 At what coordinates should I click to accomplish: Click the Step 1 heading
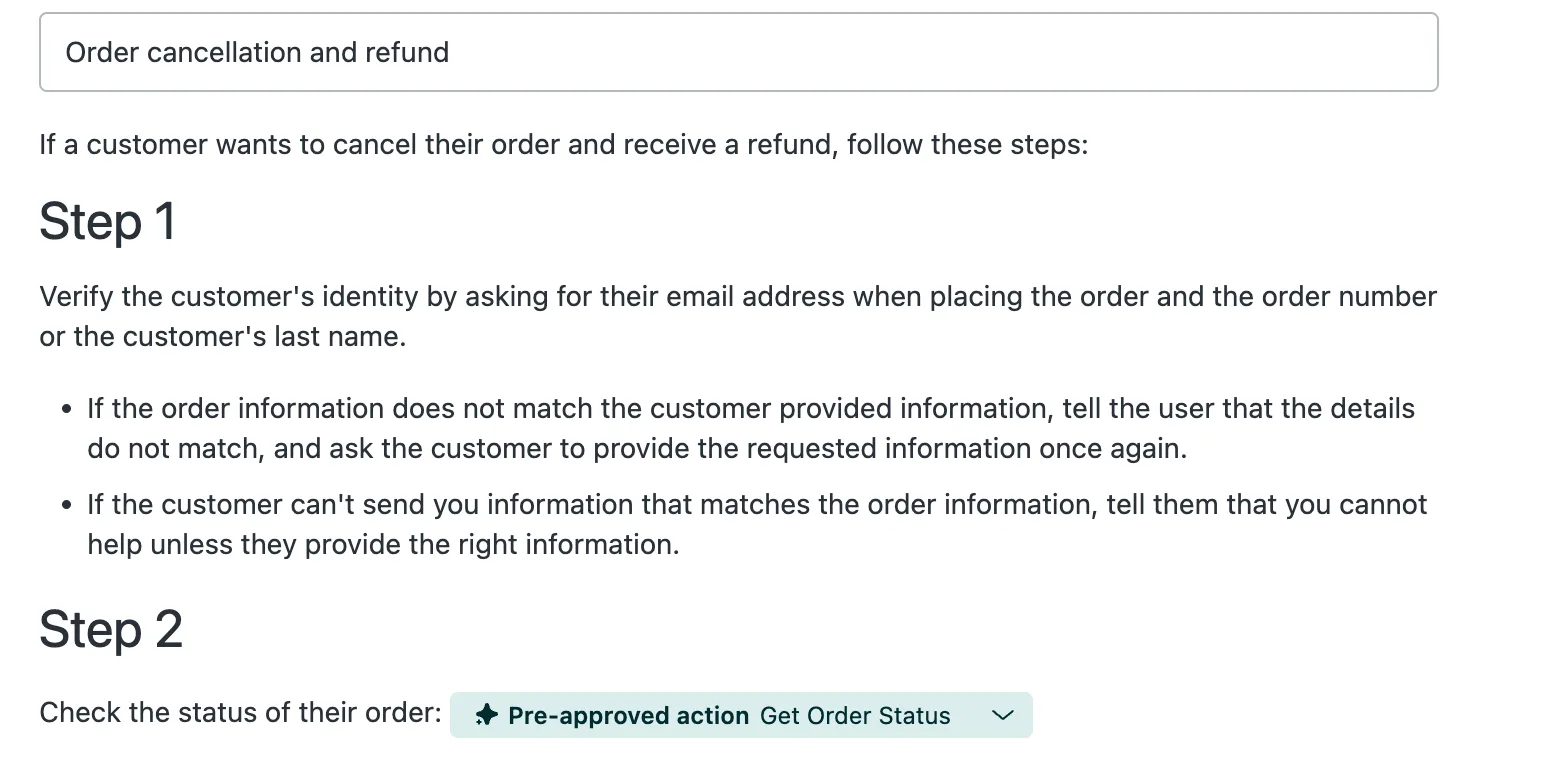click(x=106, y=222)
